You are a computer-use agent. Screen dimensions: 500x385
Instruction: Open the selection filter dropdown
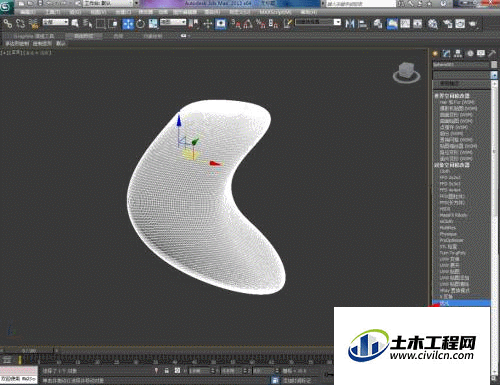point(55,22)
